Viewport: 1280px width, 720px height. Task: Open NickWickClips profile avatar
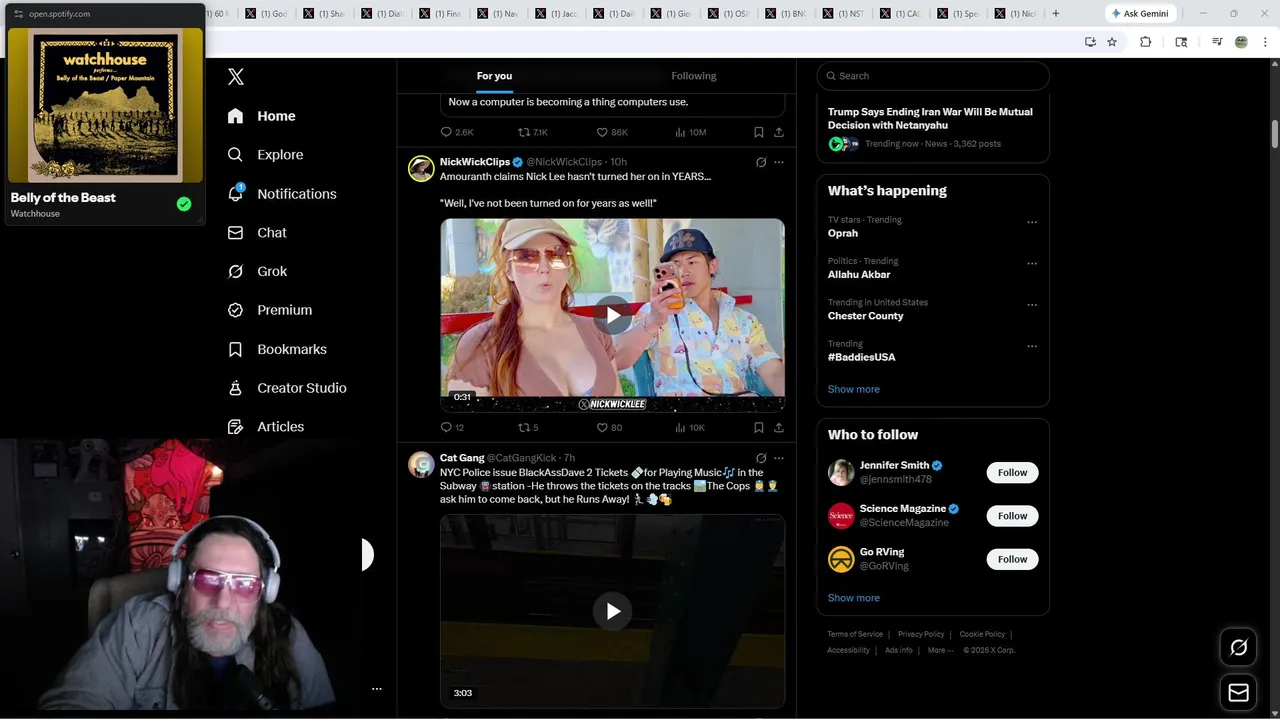click(x=421, y=168)
